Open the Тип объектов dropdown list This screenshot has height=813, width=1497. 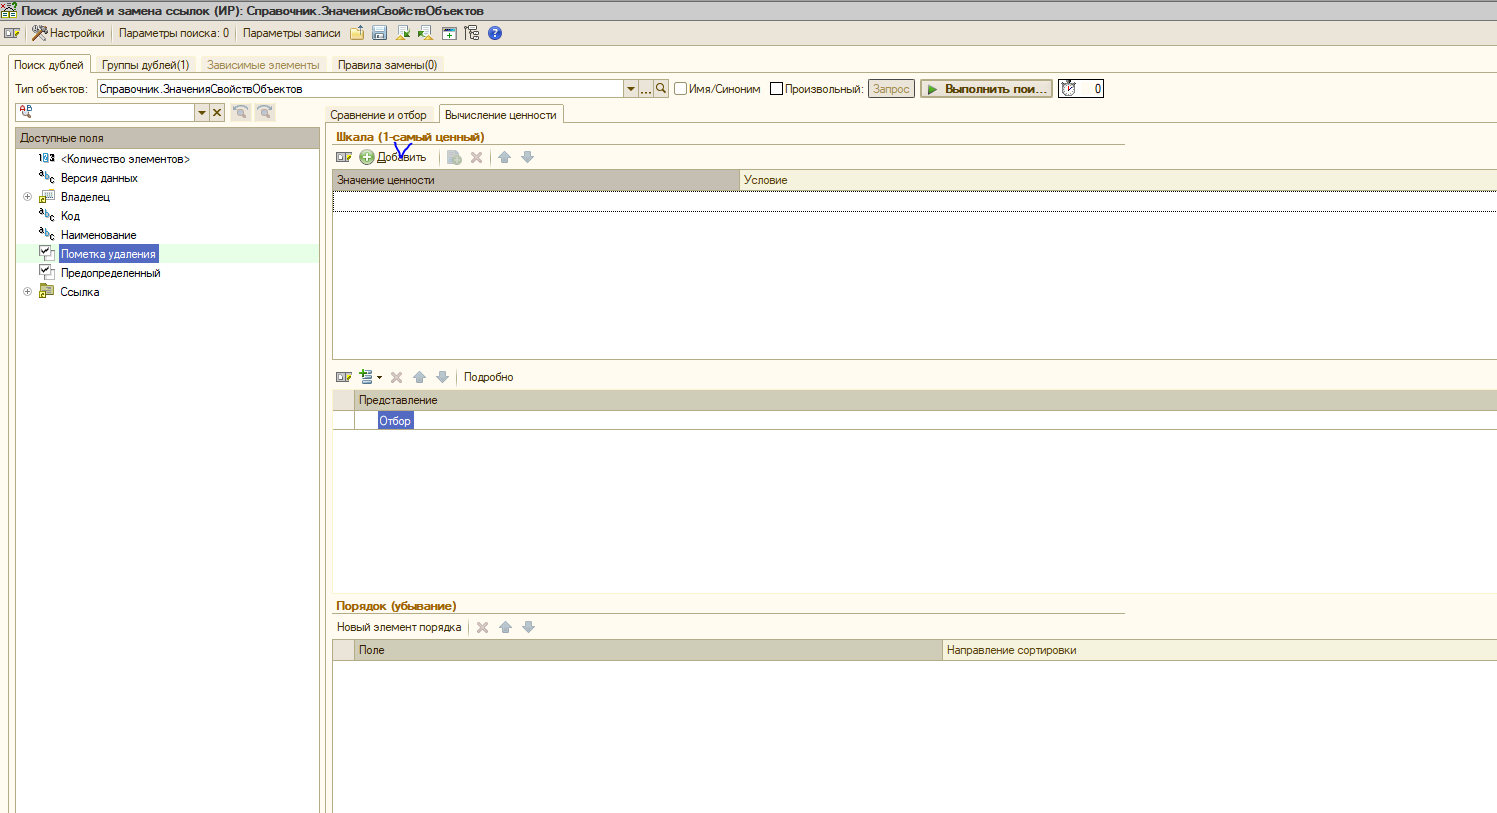[630, 89]
